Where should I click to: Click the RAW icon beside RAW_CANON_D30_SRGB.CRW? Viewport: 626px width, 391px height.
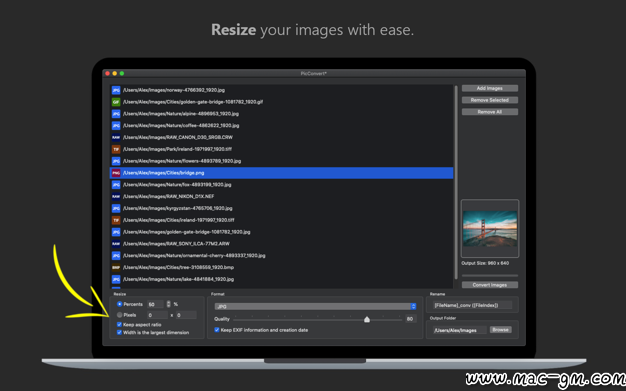click(116, 137)
